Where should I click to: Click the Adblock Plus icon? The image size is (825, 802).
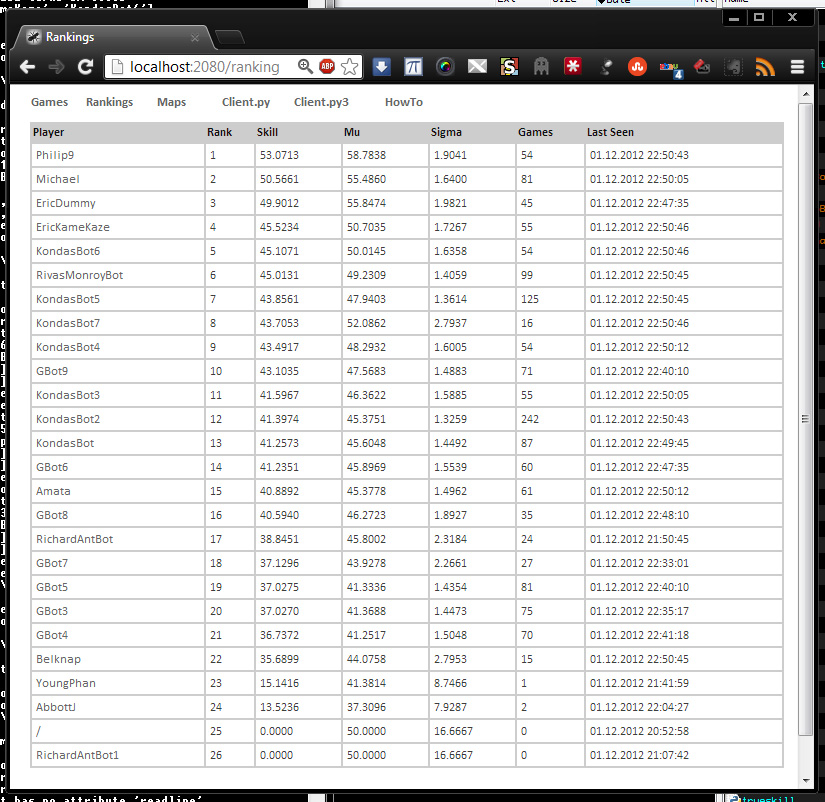[327, 67]
